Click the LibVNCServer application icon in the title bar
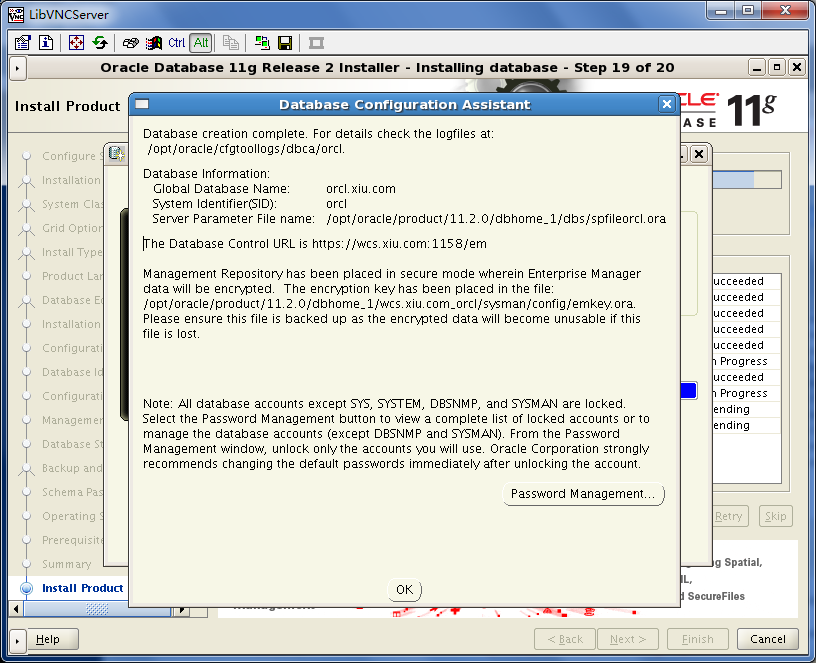Image resolution: width=816 pixels, height=663 pixels. (x=16, y=14)
